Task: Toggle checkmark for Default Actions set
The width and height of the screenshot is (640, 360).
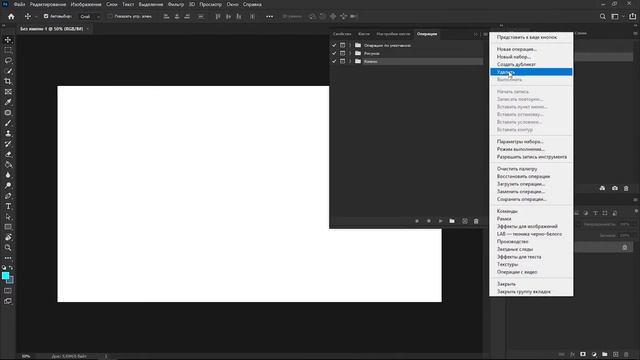Action: point(334,45)
